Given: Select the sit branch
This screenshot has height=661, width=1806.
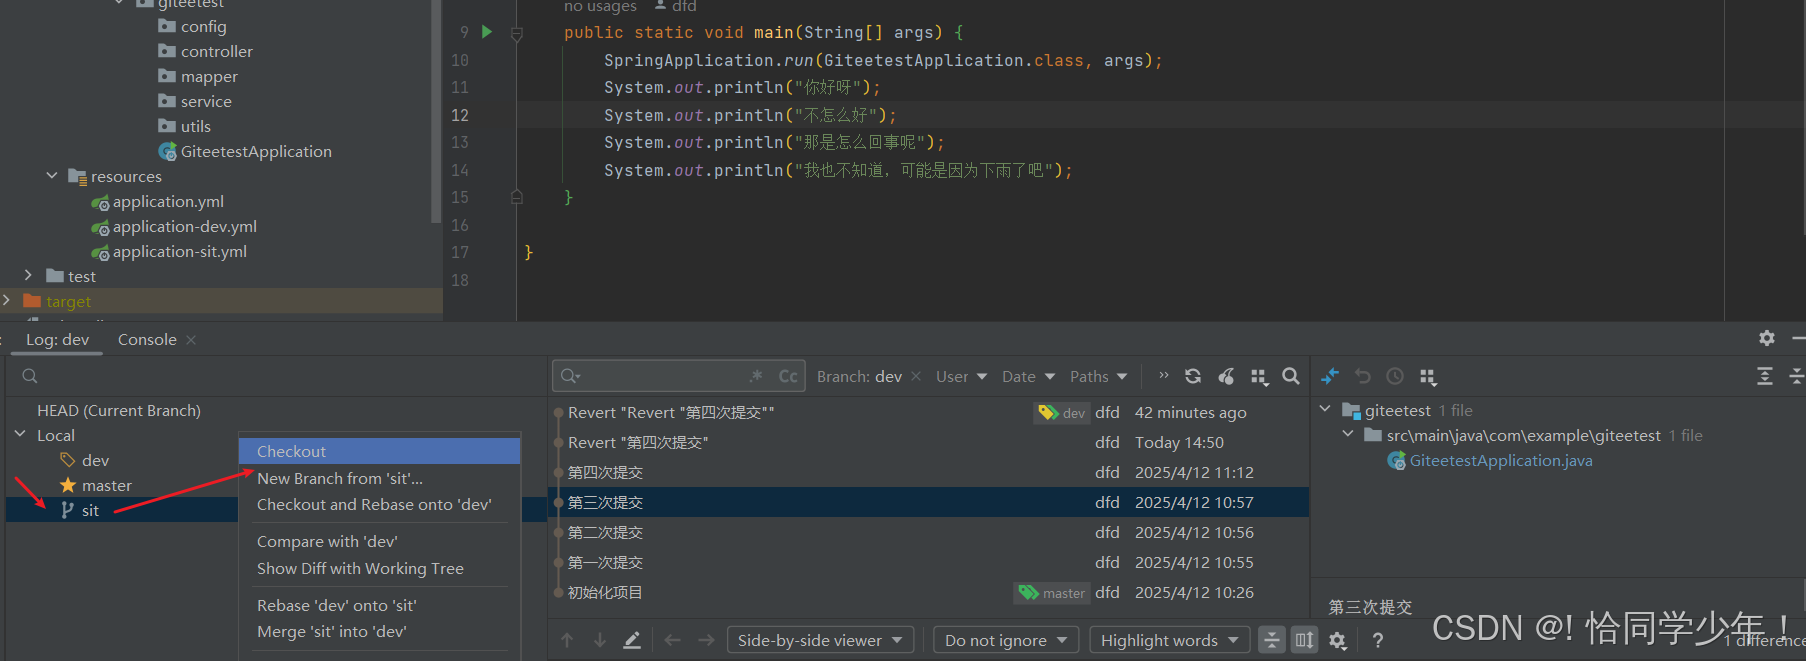Looking at the screenshot, I should point(90,510).
